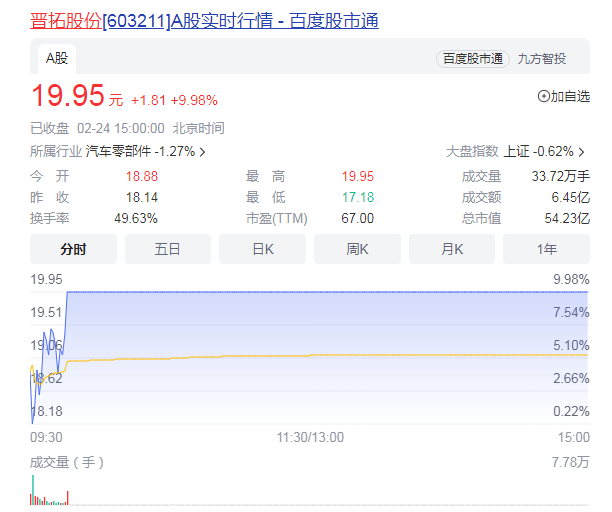Select the A股 tab
Image resolution: width=612 pixels, height=512 pixels.
point(57,59)
